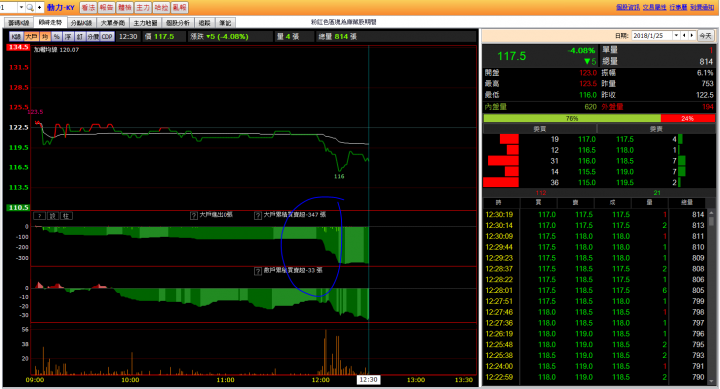Open the date picker dropdown
Viewport: 720px width, 389px height.
coord(676,35)
